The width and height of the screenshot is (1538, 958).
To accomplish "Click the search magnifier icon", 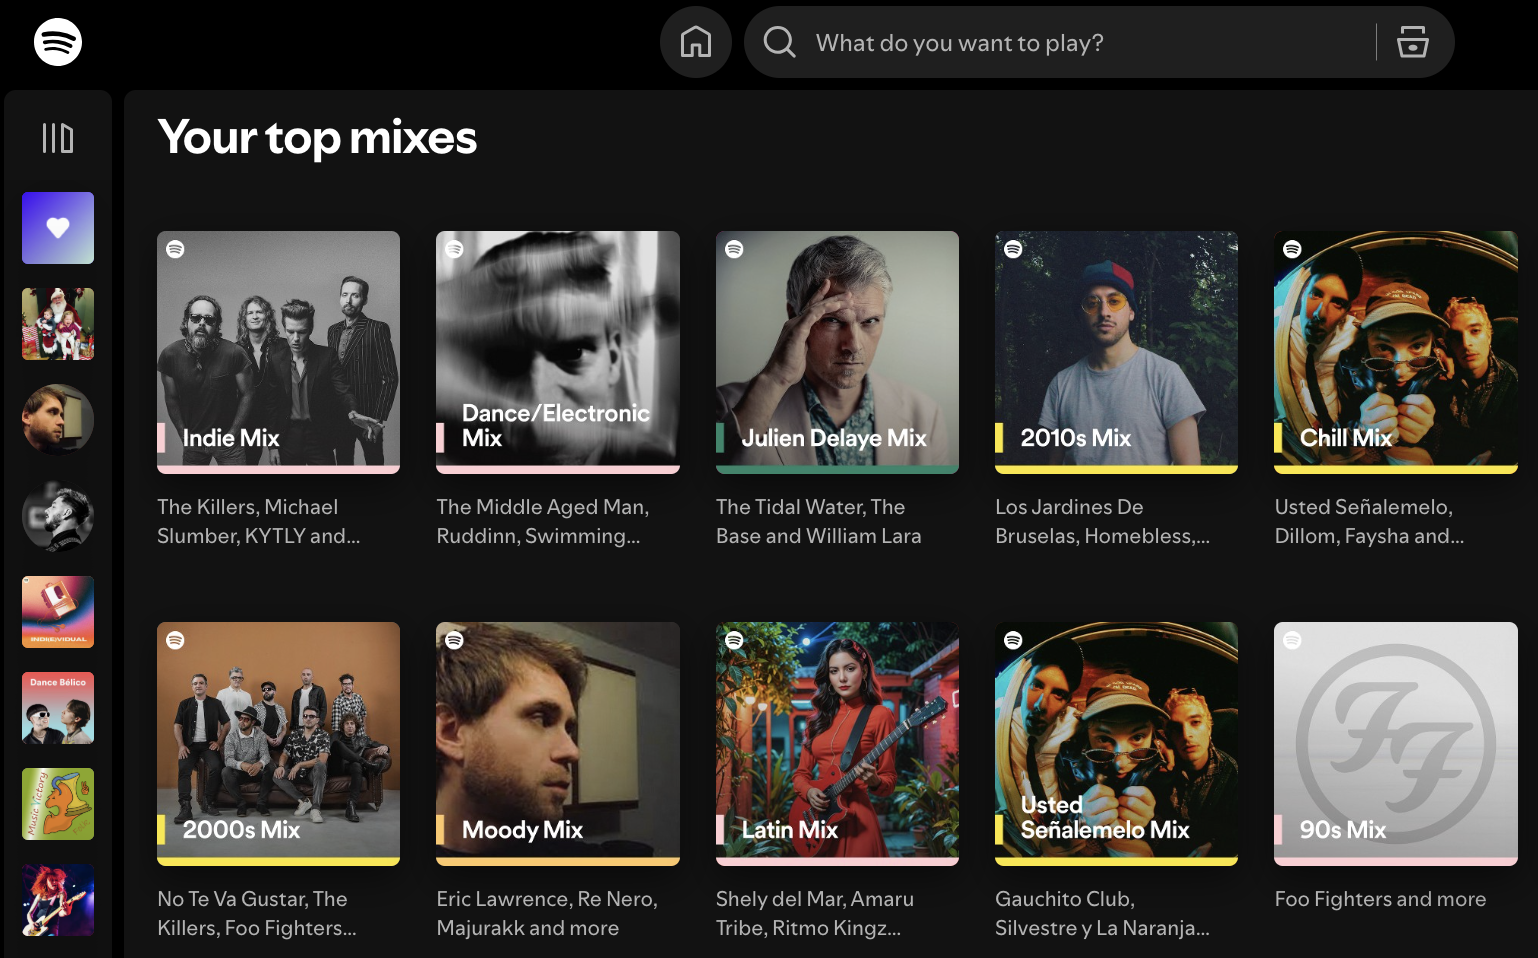I will coord(779,42).
